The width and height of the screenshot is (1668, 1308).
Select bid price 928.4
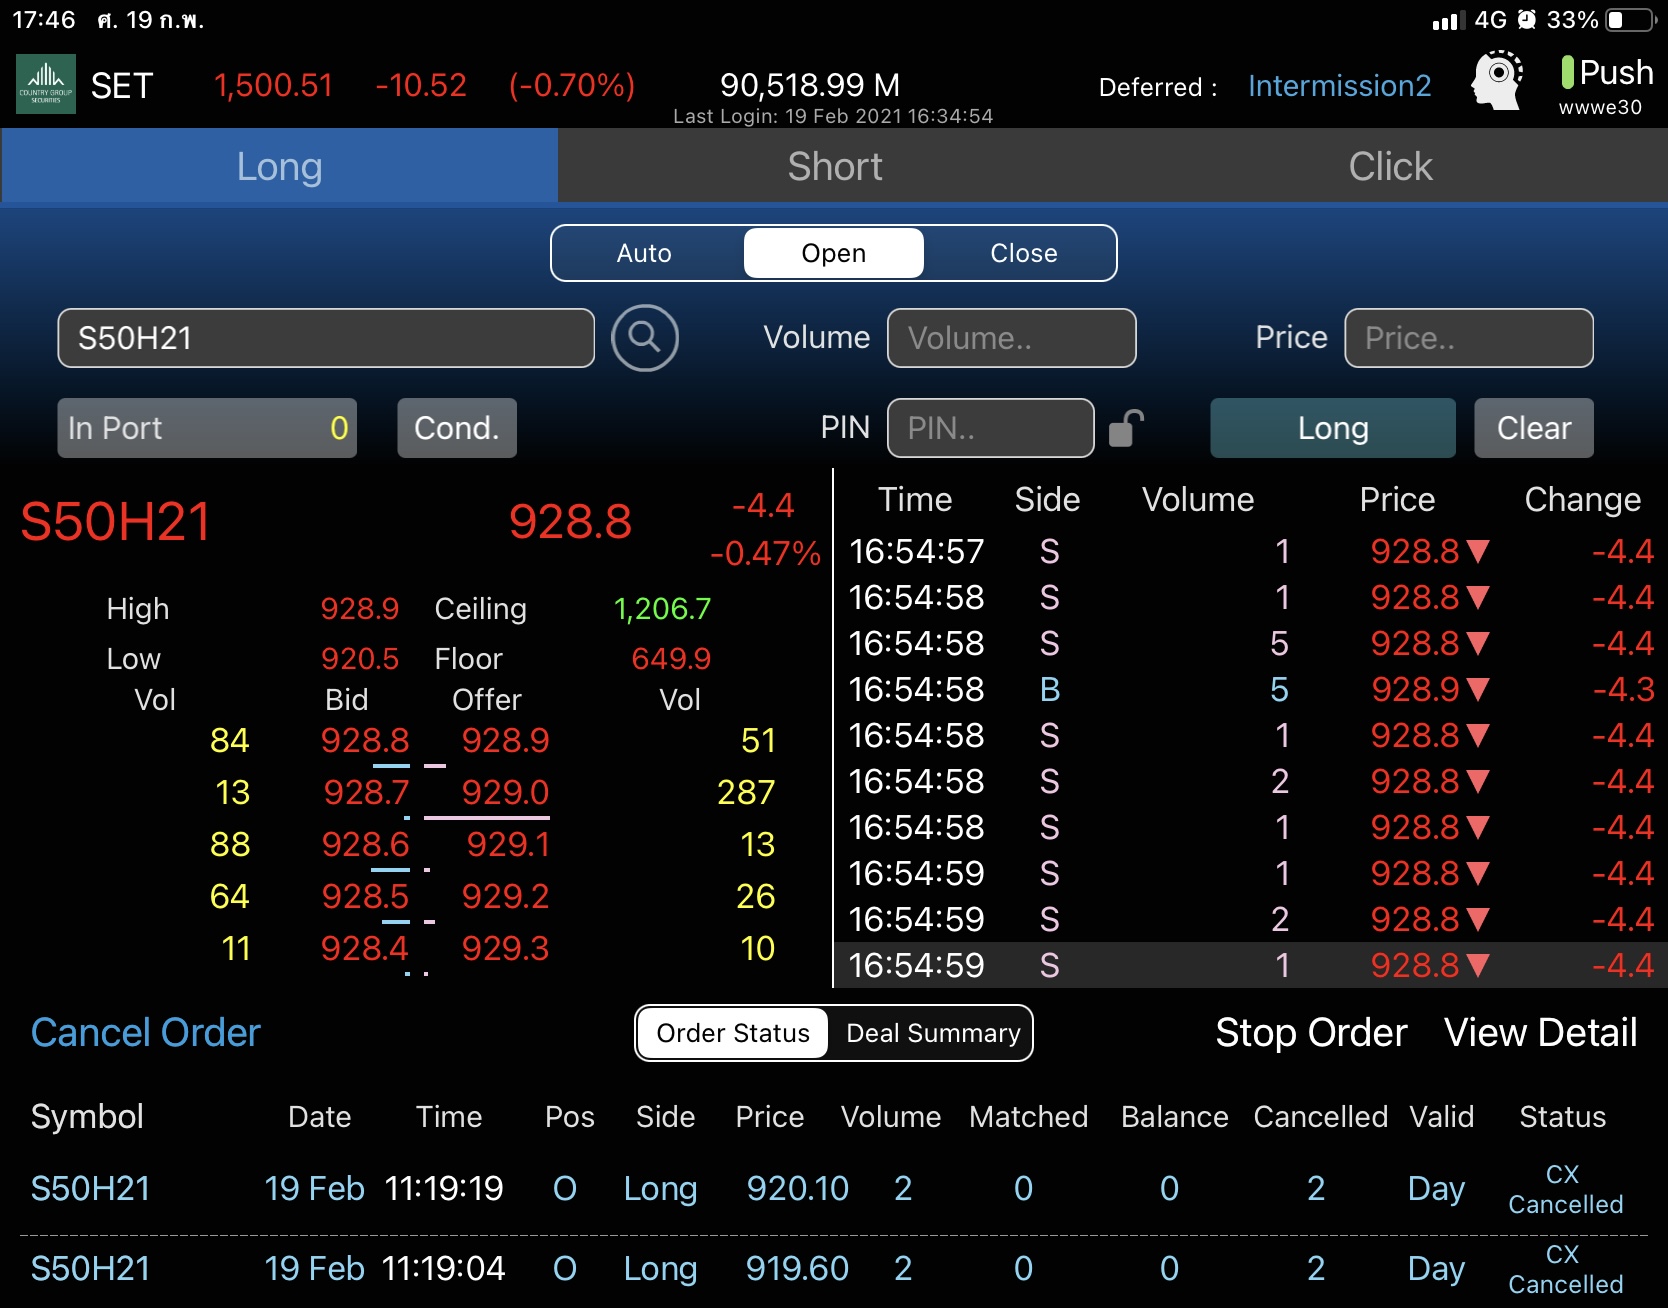365,948
